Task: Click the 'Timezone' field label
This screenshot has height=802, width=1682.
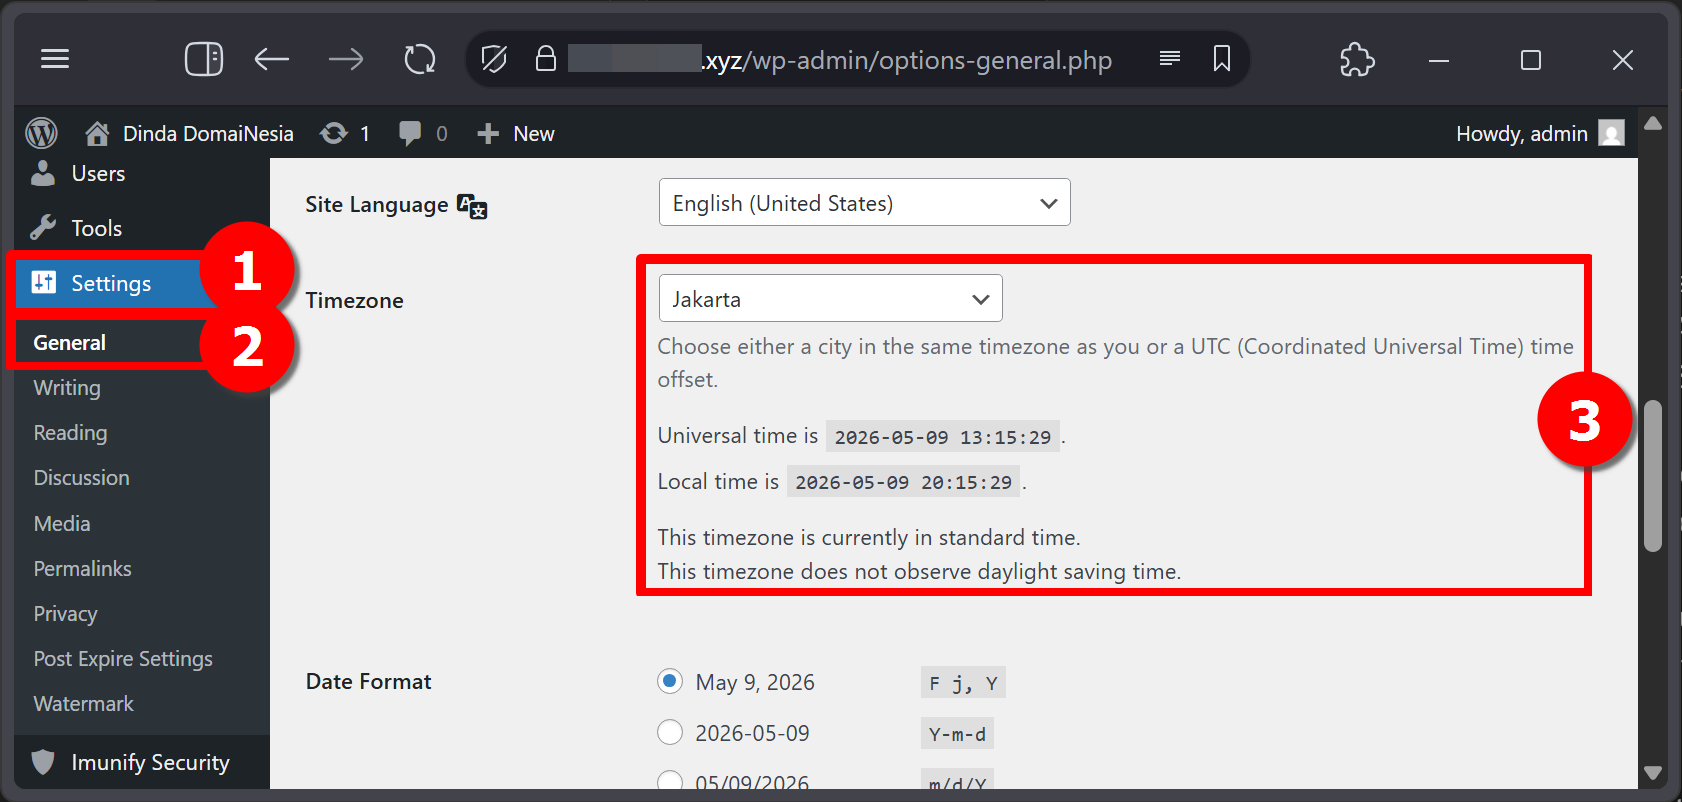Action: click(x=354, y=300)
